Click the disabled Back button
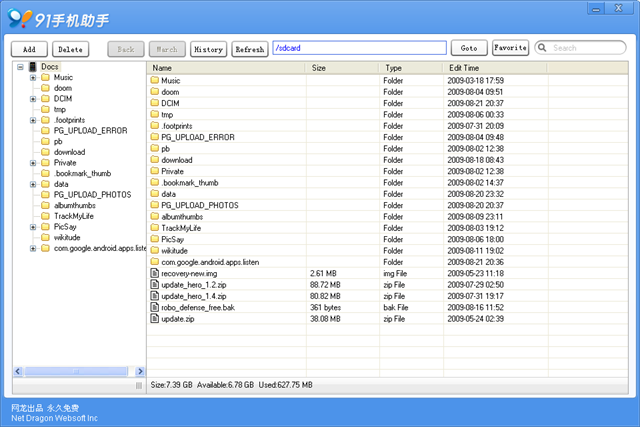The width and height of the screenshot is (640, 427). 126,49
